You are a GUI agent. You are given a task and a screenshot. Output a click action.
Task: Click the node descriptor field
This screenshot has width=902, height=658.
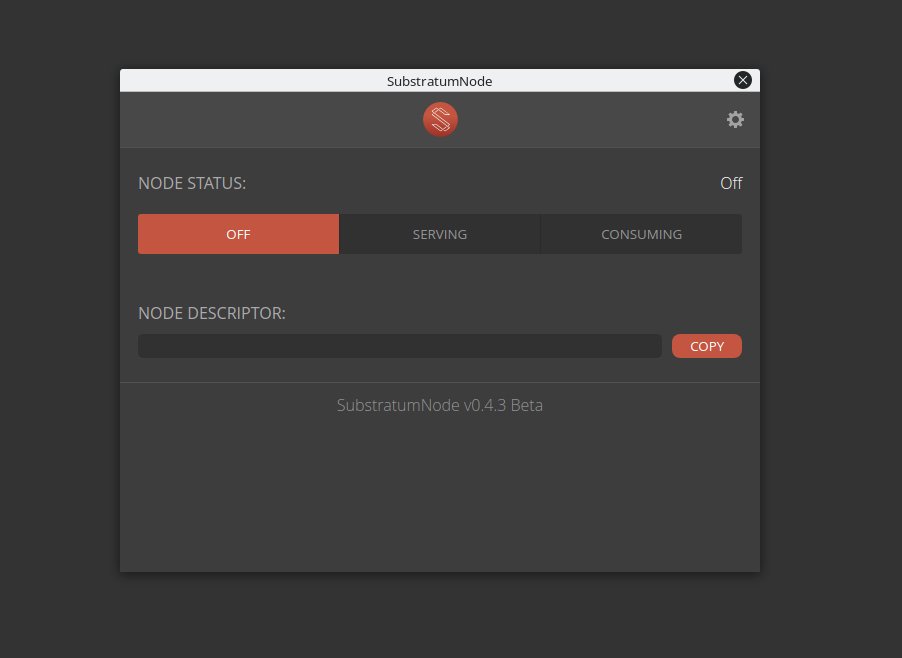click(x=400, y=346)
